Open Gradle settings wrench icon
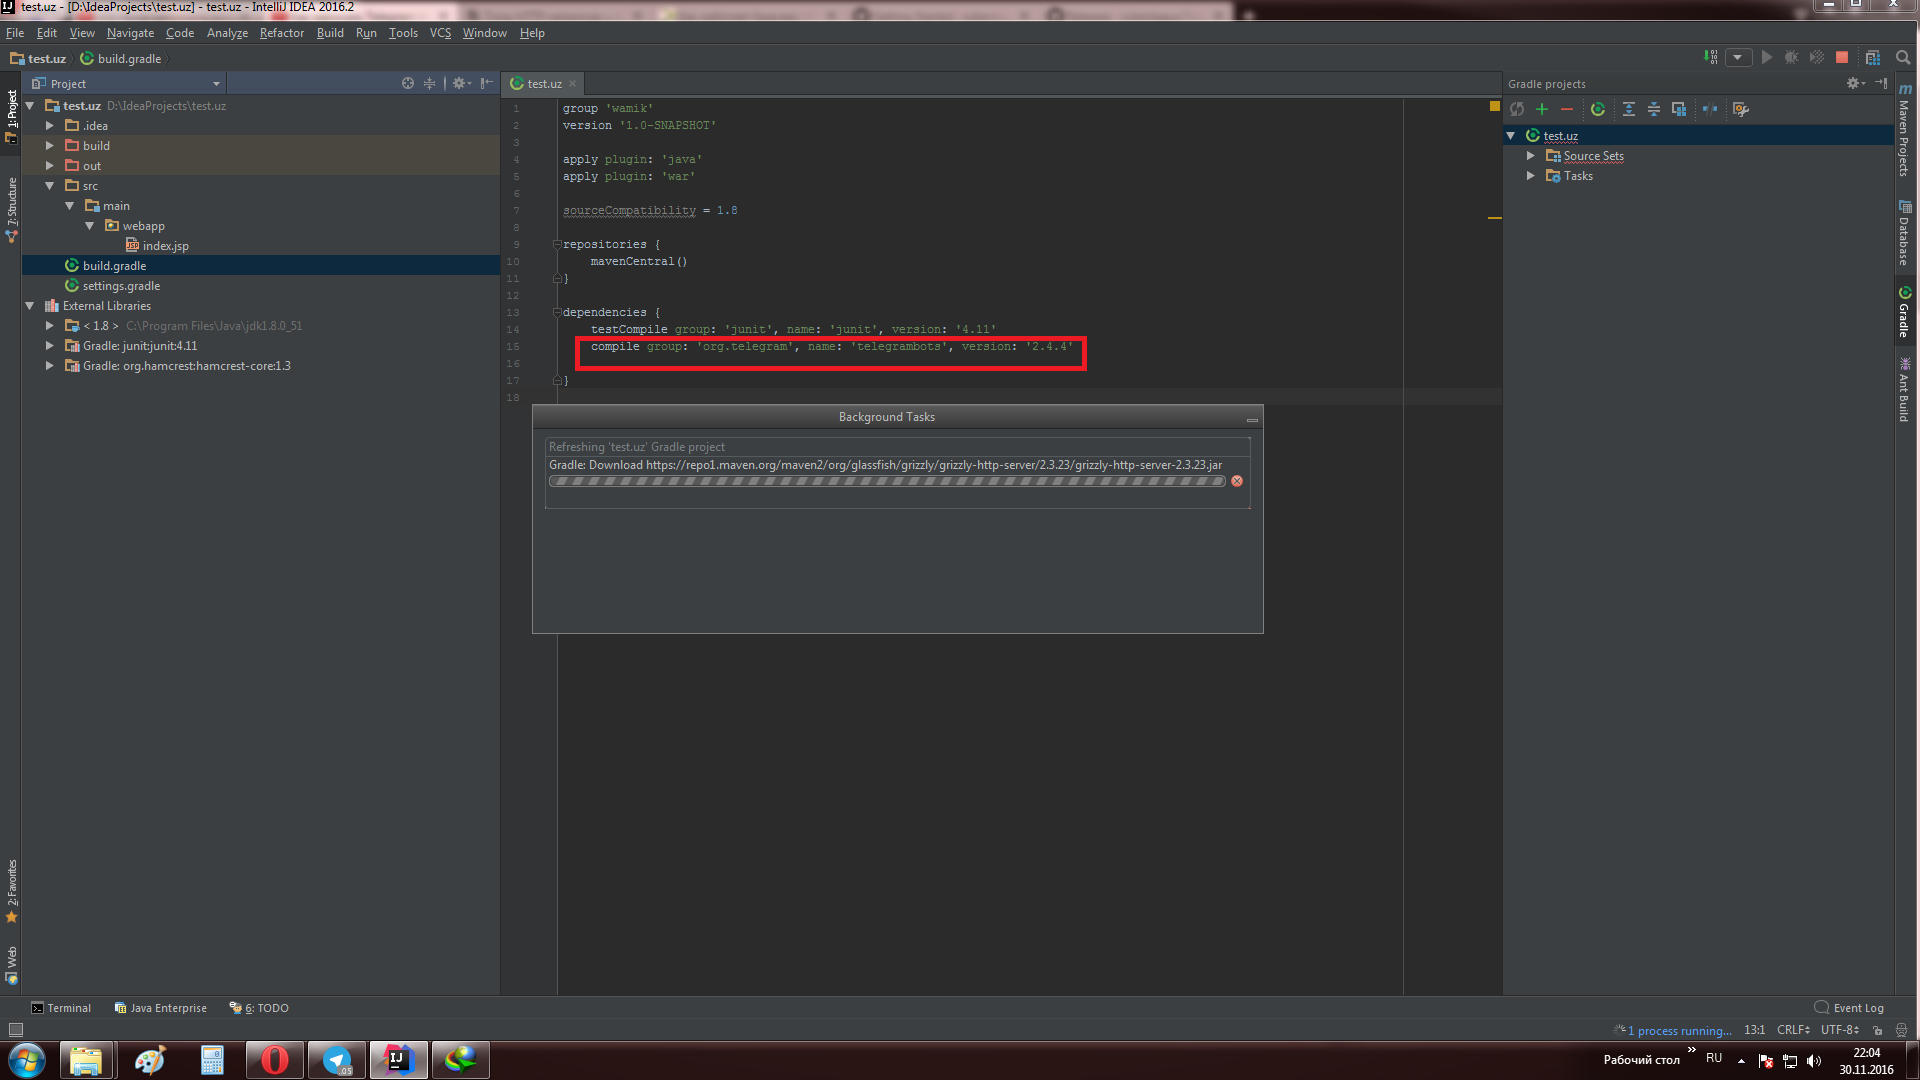The height and width of the screenshot is (1080, 1920). tap(1741, 109)
